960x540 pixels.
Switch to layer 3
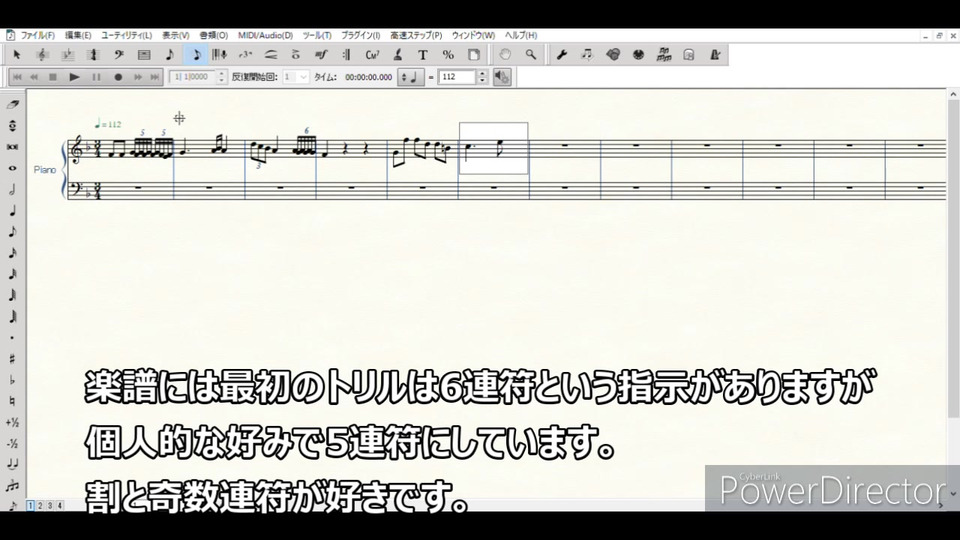click(50, 506)
